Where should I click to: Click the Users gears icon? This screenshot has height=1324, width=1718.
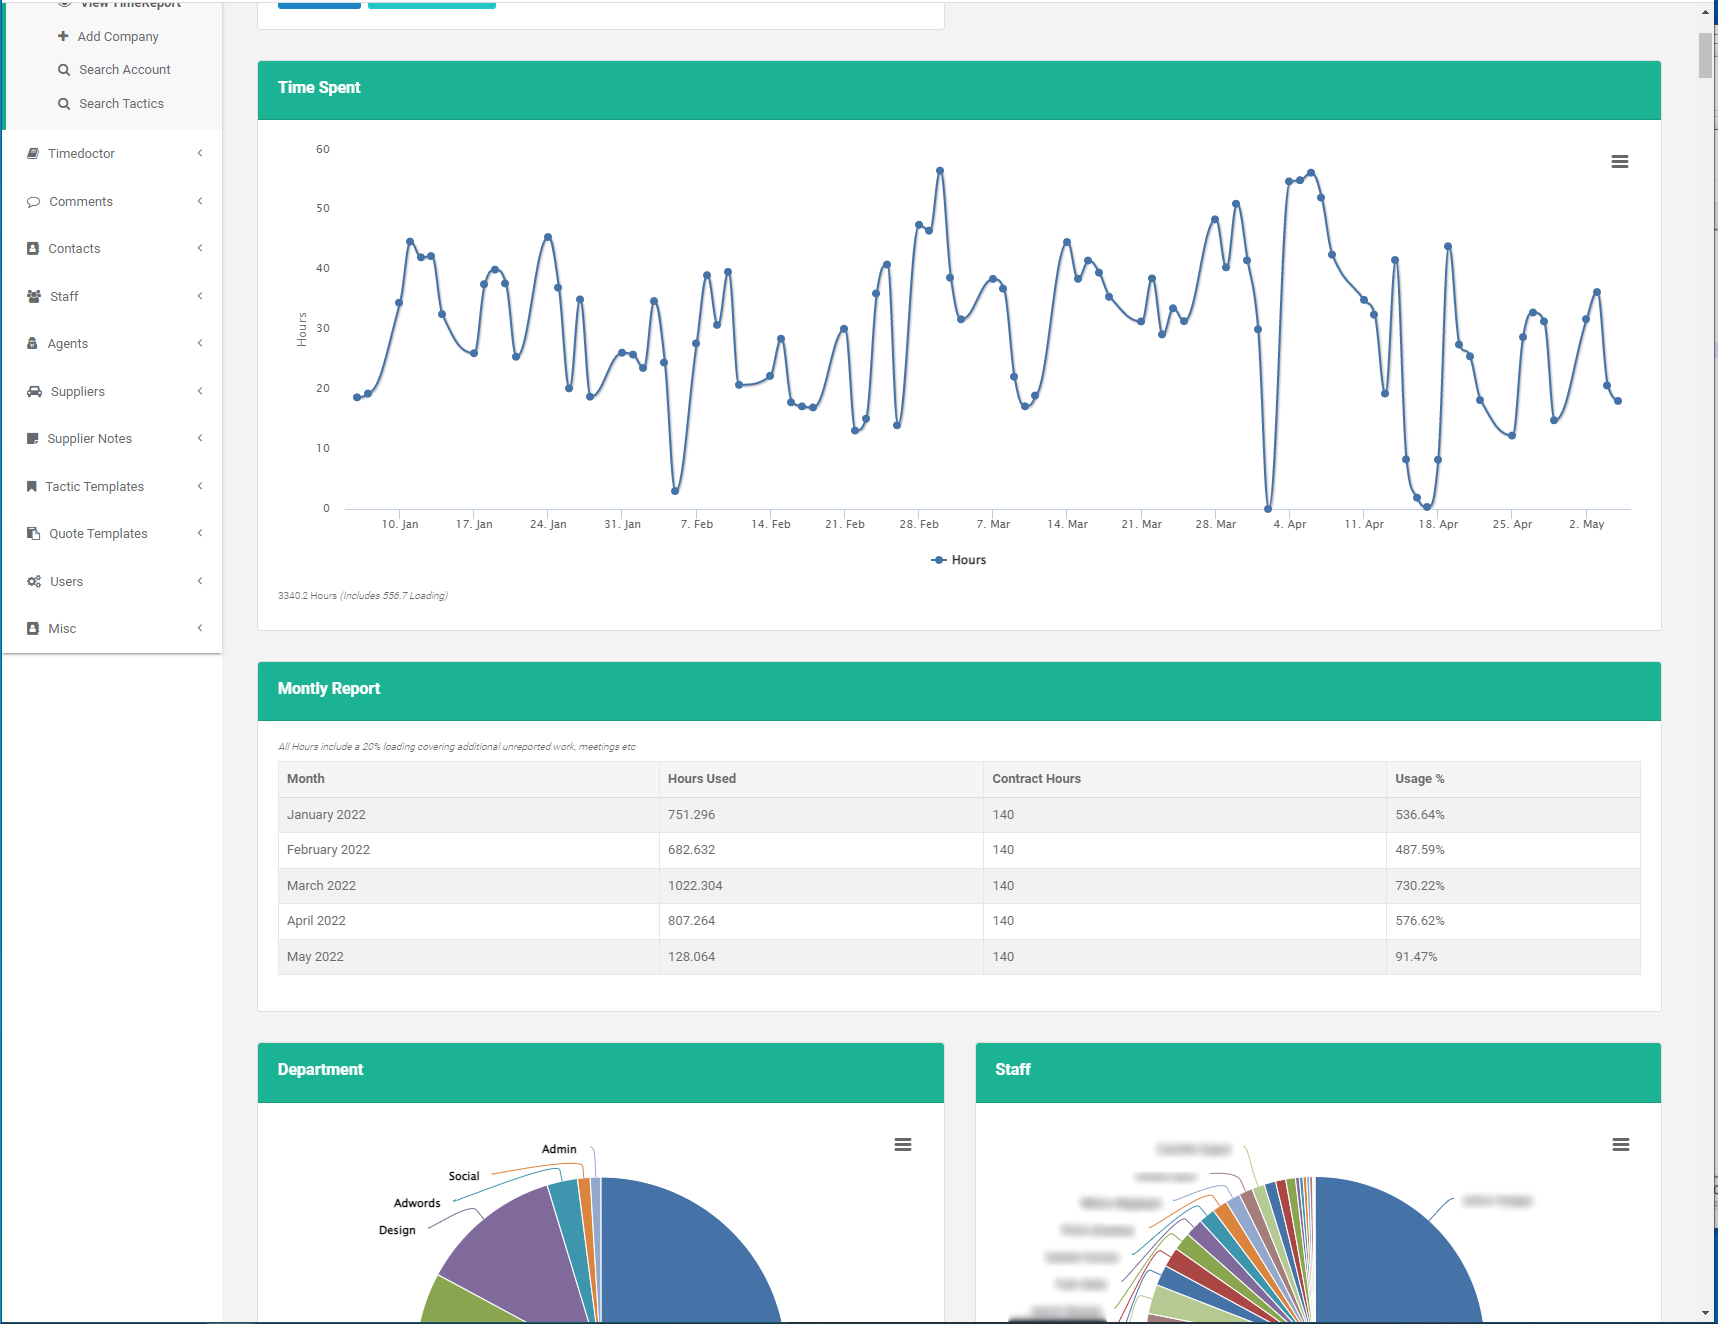point(34,582)
